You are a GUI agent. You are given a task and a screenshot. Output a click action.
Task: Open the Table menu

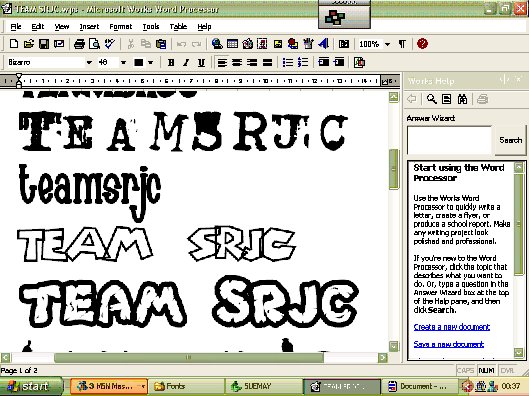(x=178, y=26)
